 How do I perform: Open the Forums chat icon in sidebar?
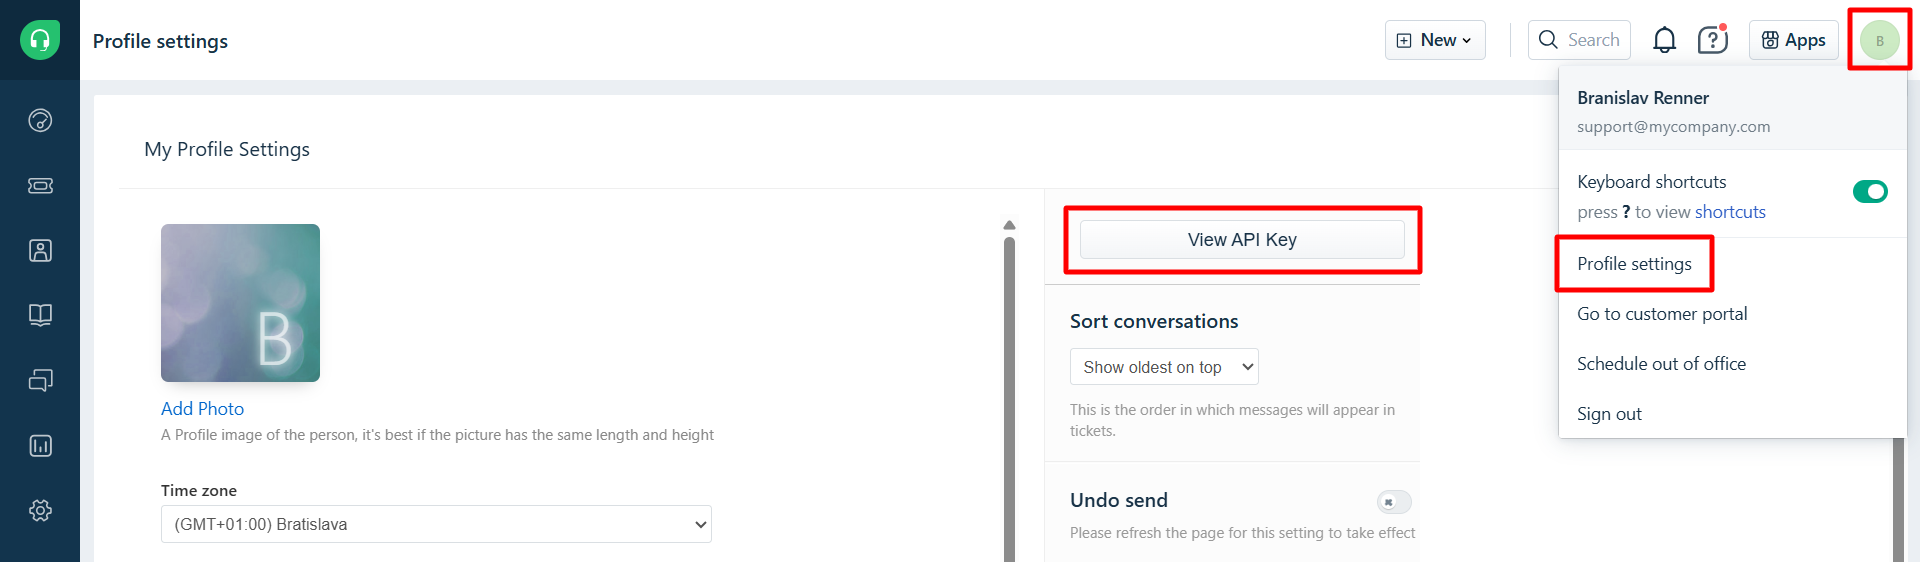(40, 381)
